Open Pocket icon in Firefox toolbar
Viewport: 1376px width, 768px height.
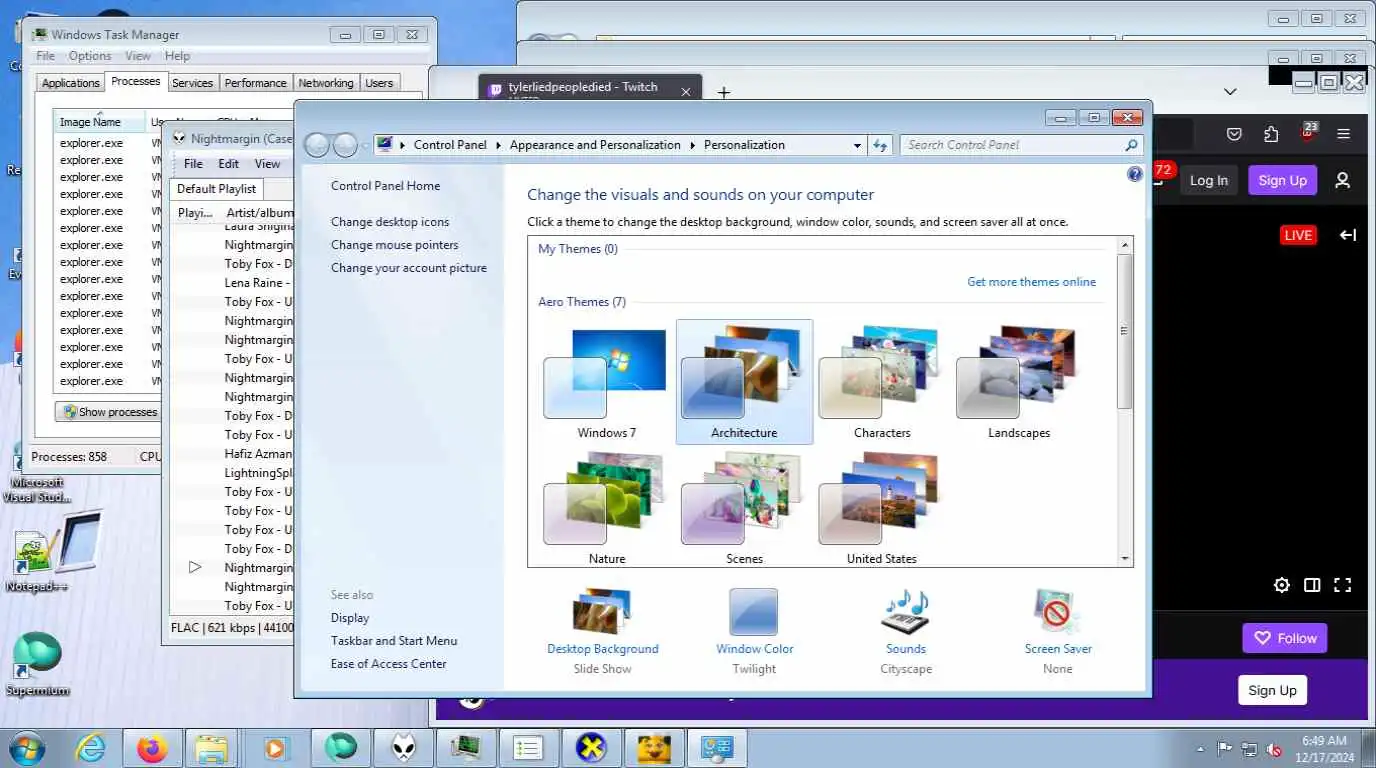(x=1234, y=134)
